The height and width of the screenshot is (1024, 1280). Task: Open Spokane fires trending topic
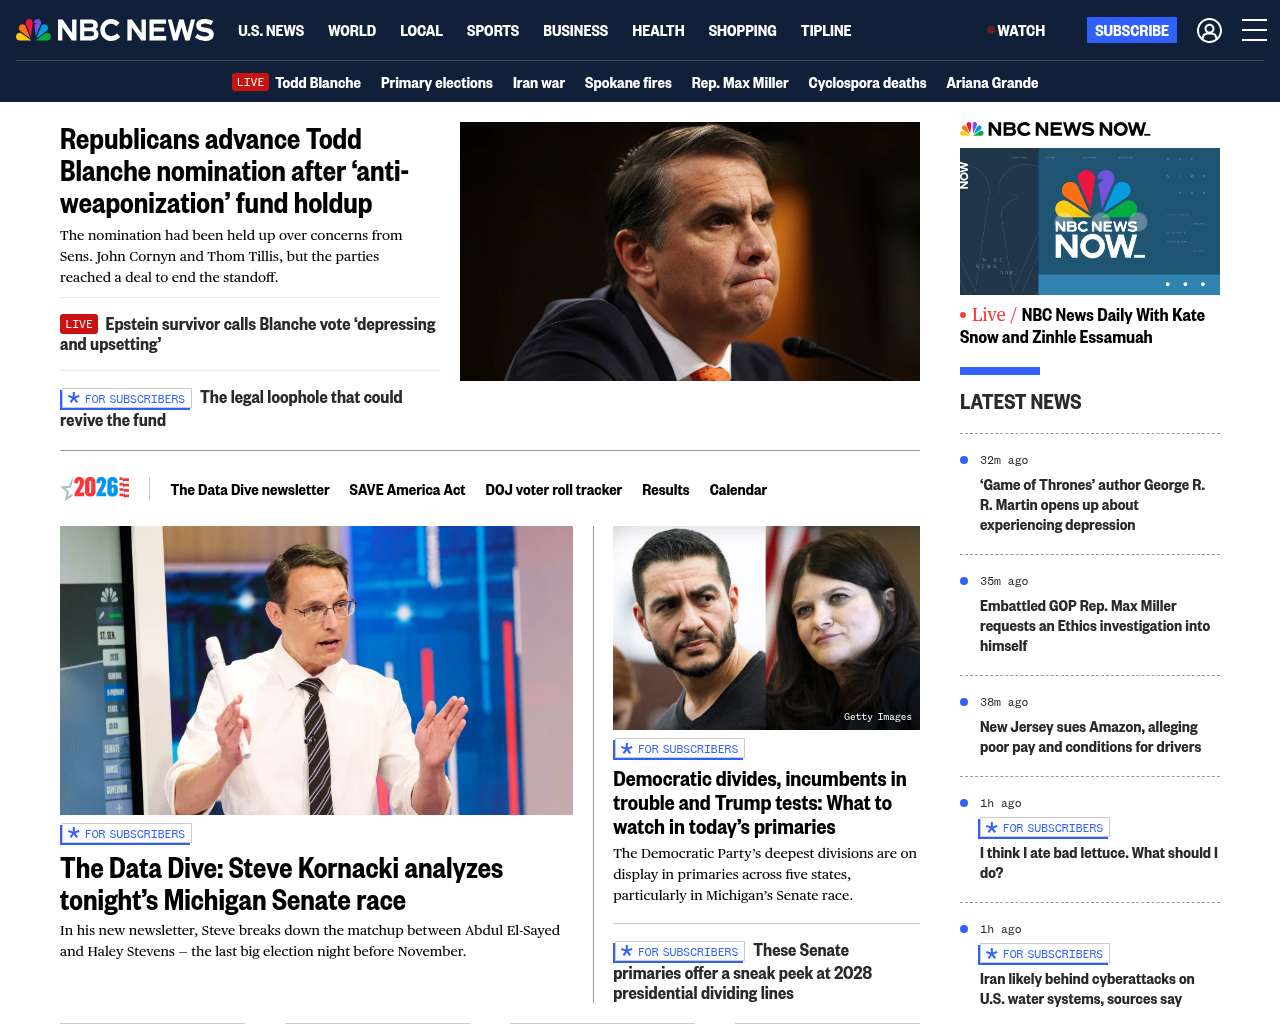point(628,82)
